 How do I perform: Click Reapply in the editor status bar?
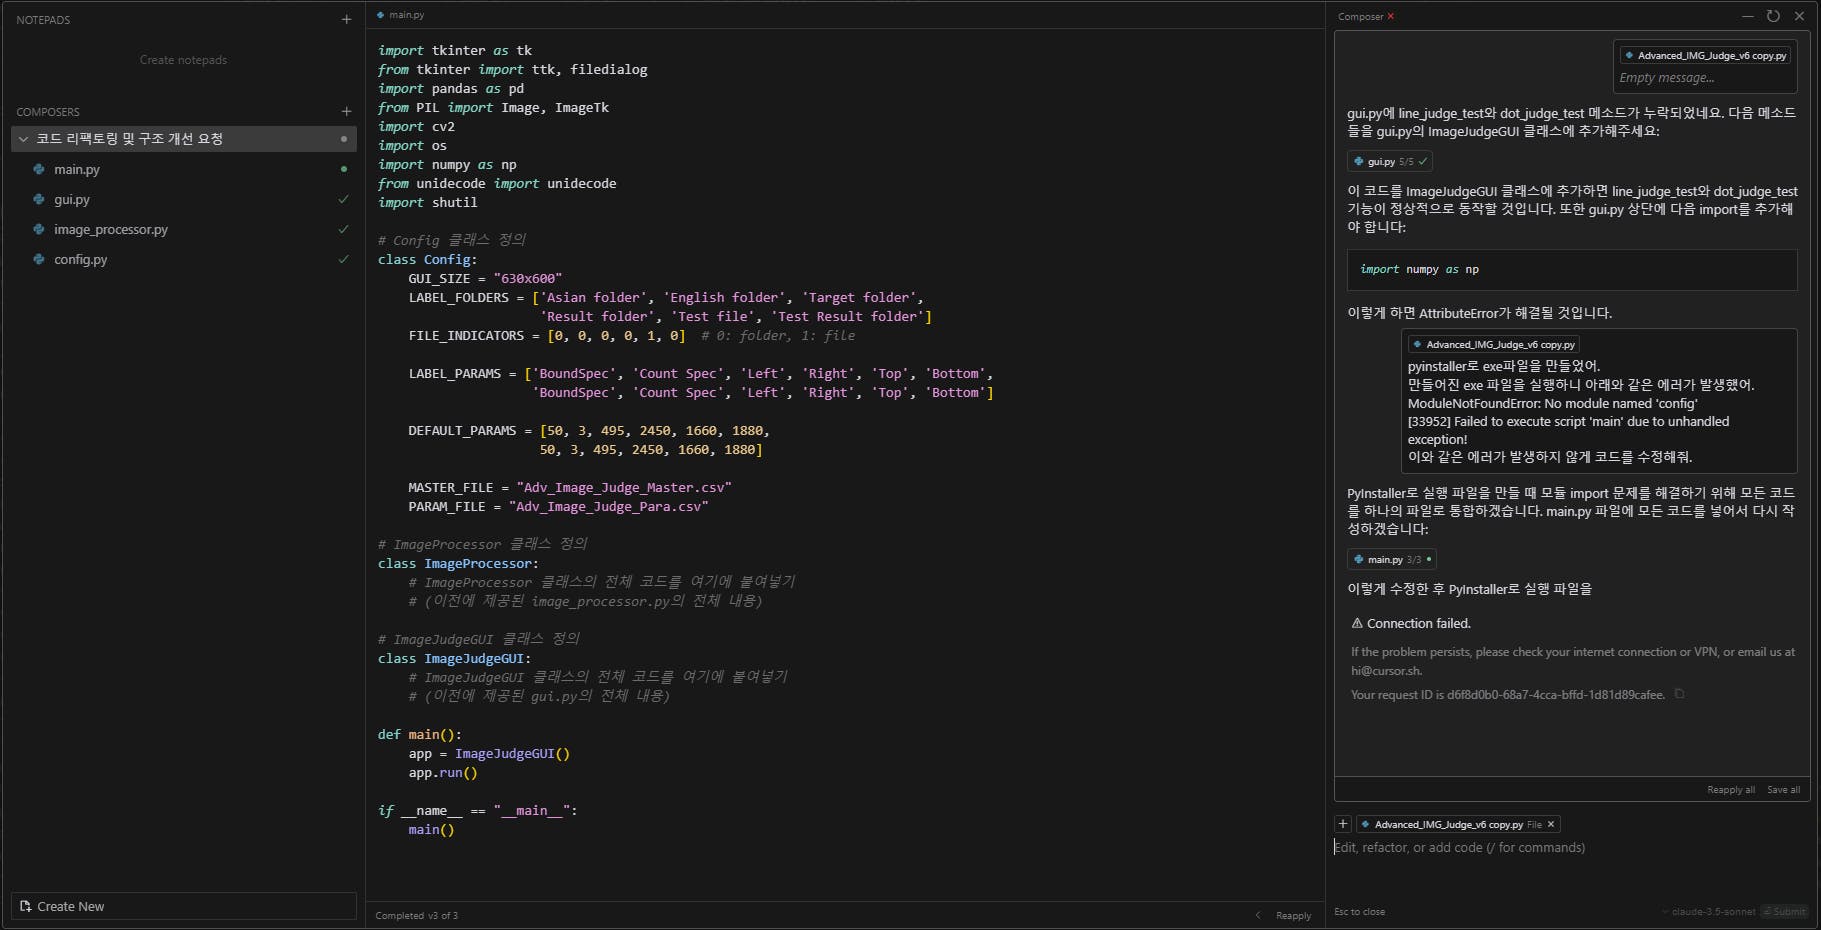pos(1293,915)
